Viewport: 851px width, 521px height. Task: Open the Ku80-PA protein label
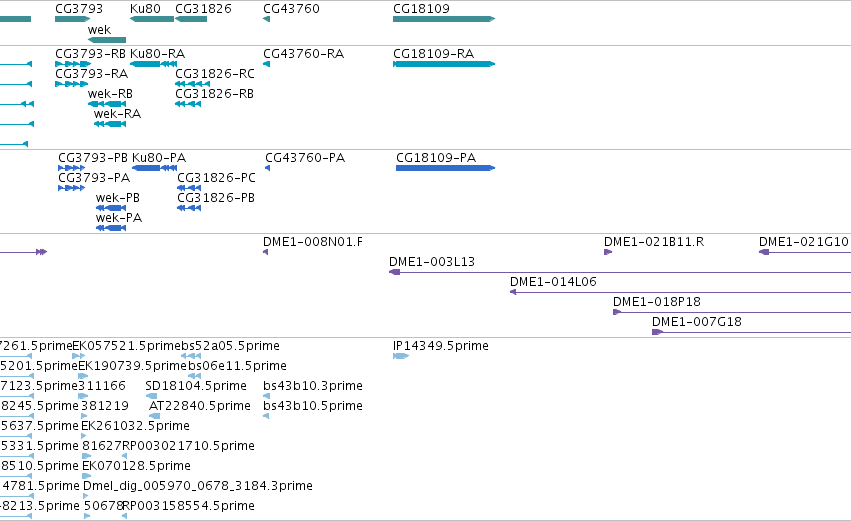point(159,158)
